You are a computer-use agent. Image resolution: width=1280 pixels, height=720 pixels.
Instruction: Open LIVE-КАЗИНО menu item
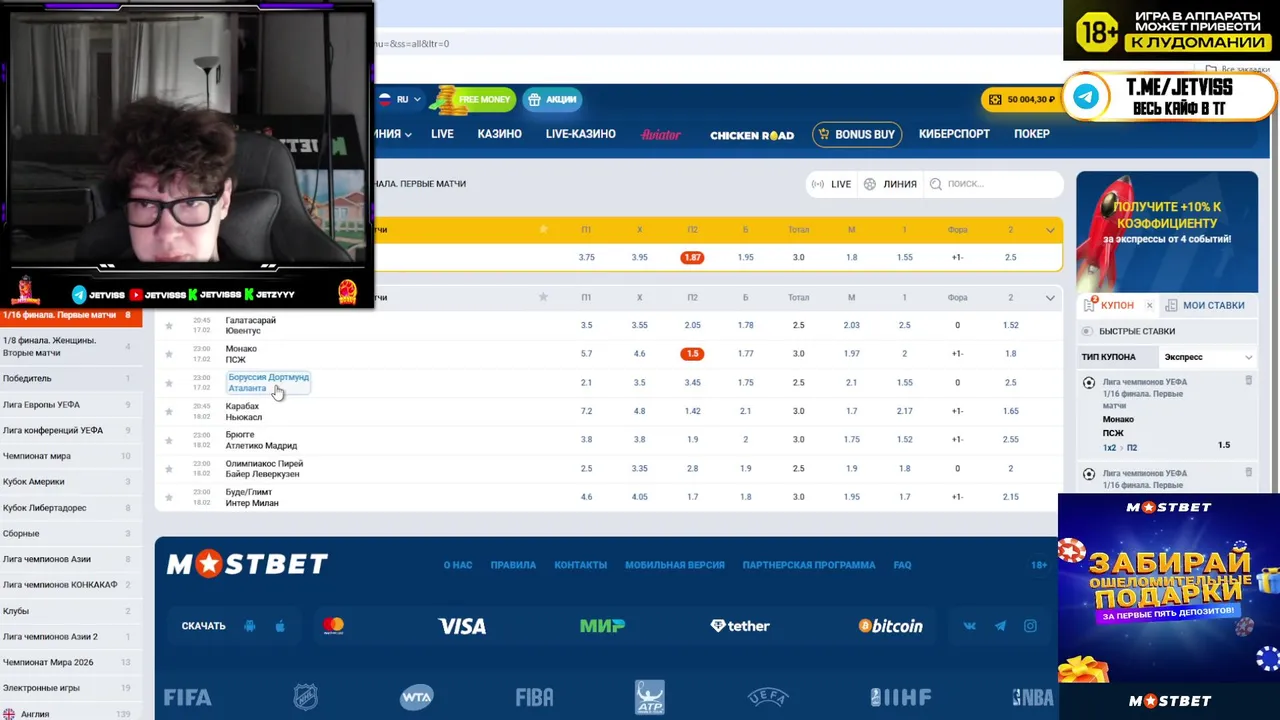pyautogui.click(x=580, y=134)
